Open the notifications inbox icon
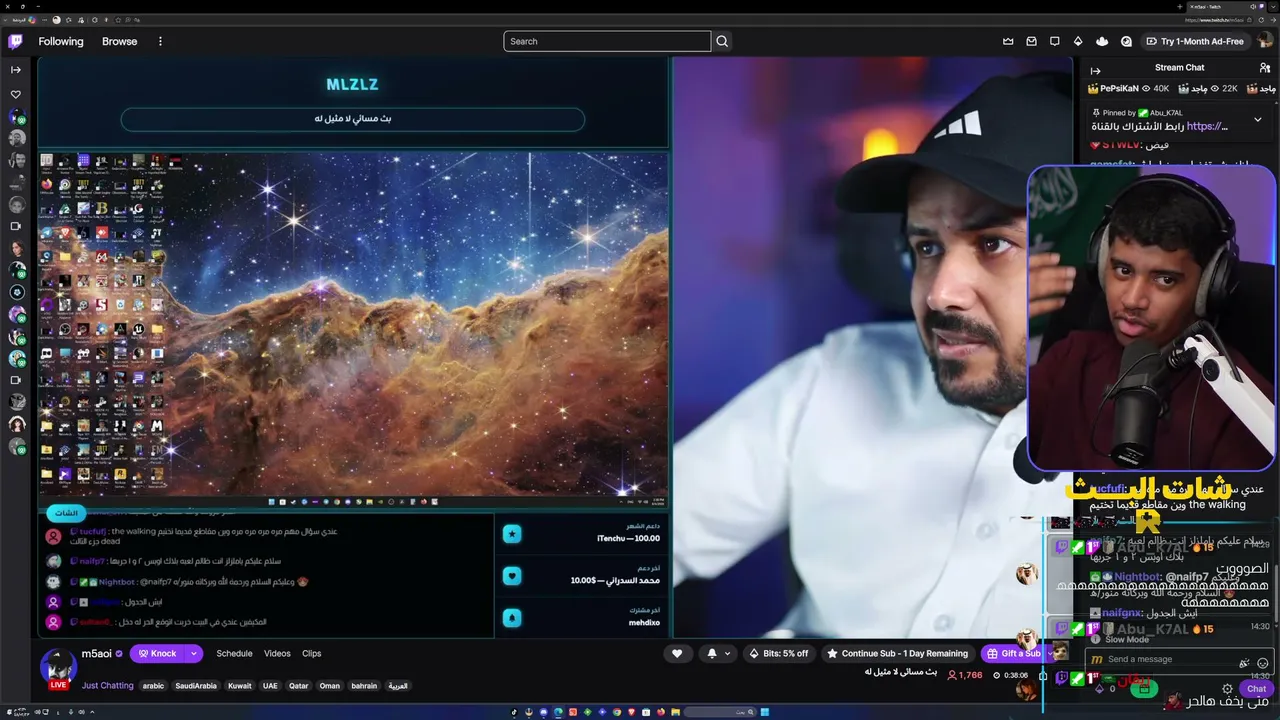 click(1032, 41)
